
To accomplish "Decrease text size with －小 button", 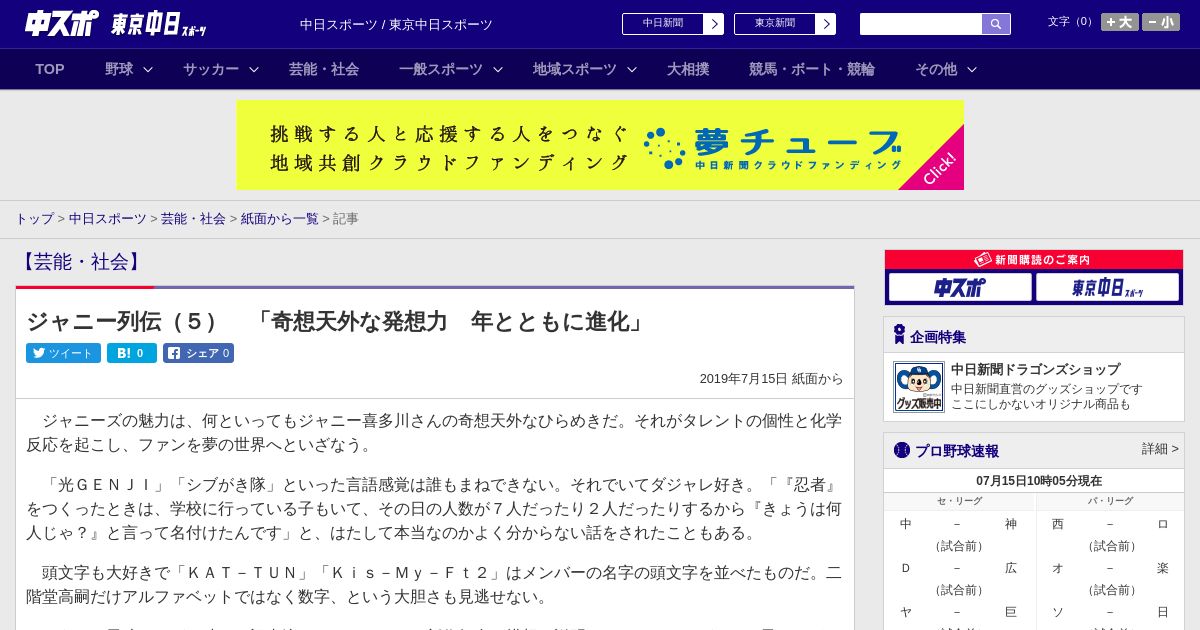I will tap(1161, 22).
